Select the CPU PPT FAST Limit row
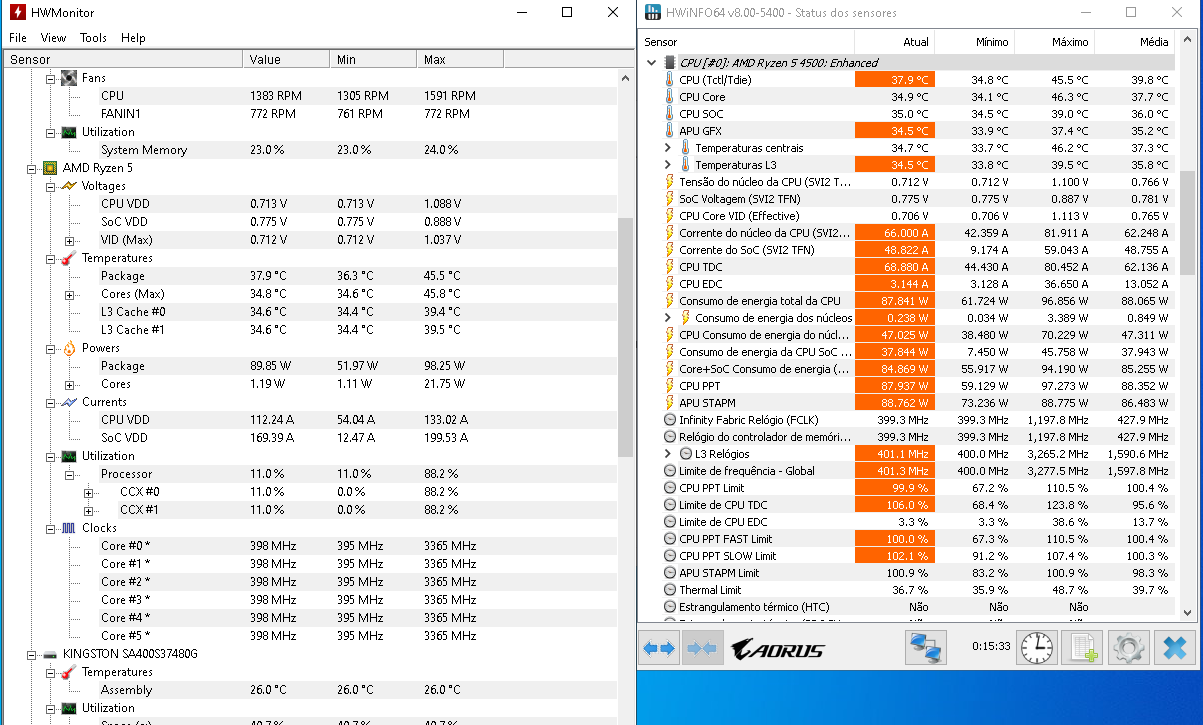Viewport: 1203px width, 725px height. point(908,539)
